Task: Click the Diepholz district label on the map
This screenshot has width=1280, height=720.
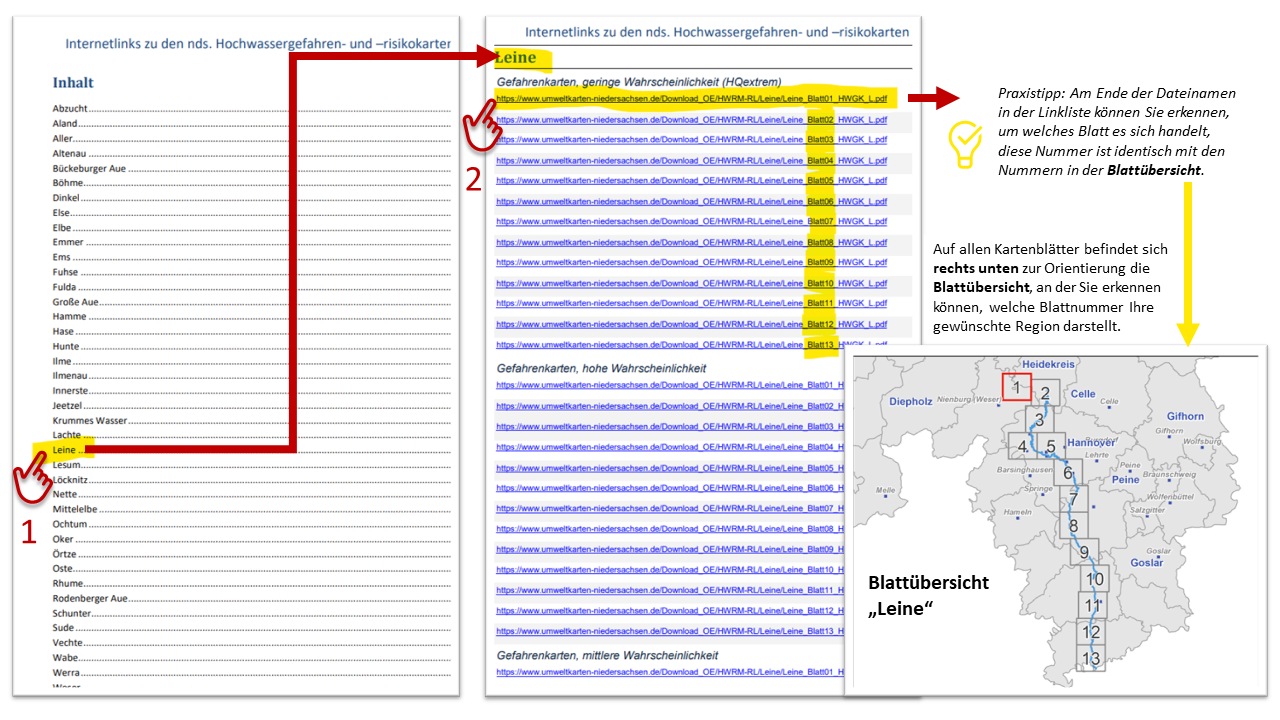Action: click(910, 401)
